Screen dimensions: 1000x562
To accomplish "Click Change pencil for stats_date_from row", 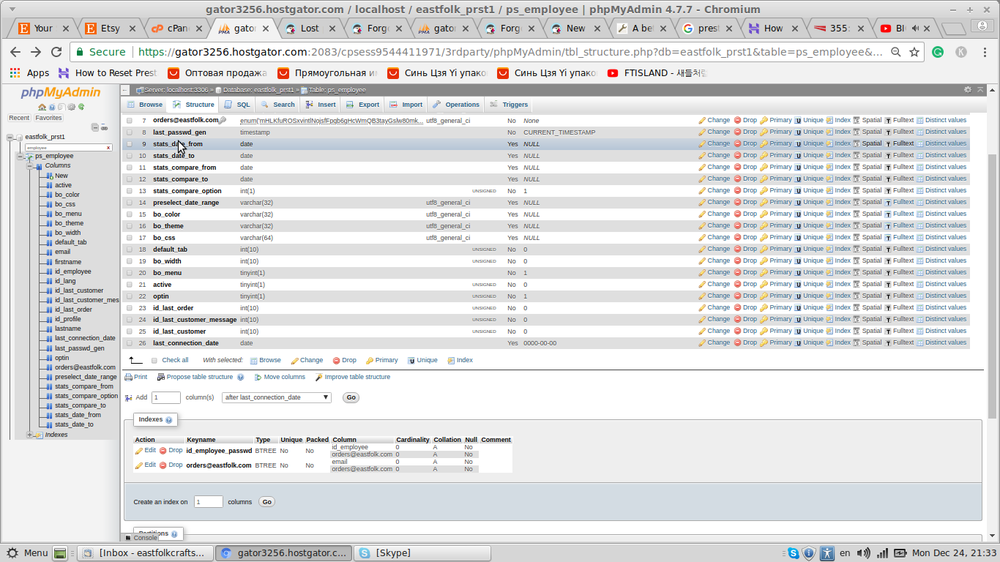I will click(702, 144).
